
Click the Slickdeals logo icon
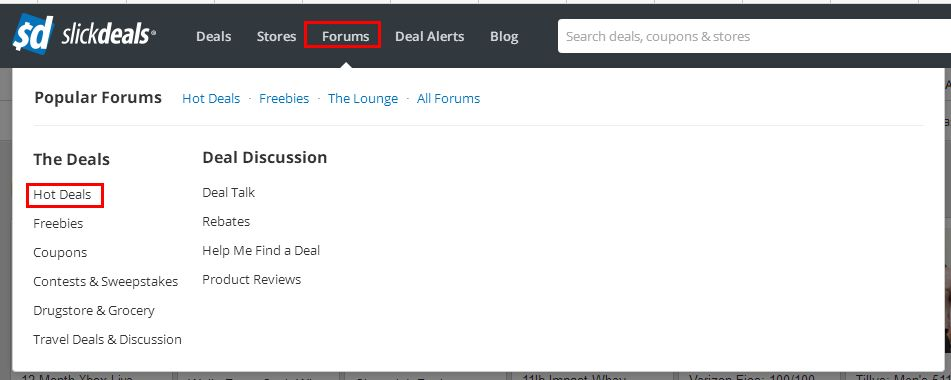[x=33, y=35]
